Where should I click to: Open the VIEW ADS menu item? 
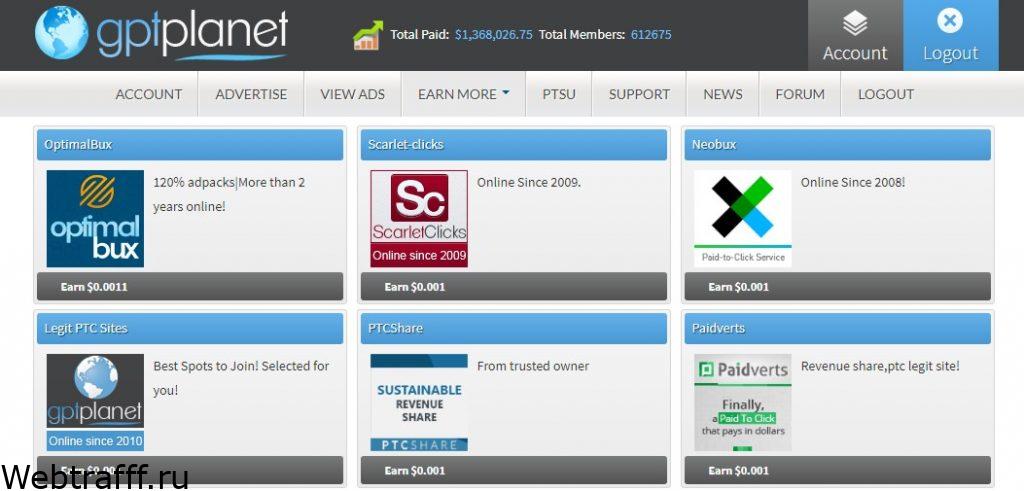click(353, 94)
